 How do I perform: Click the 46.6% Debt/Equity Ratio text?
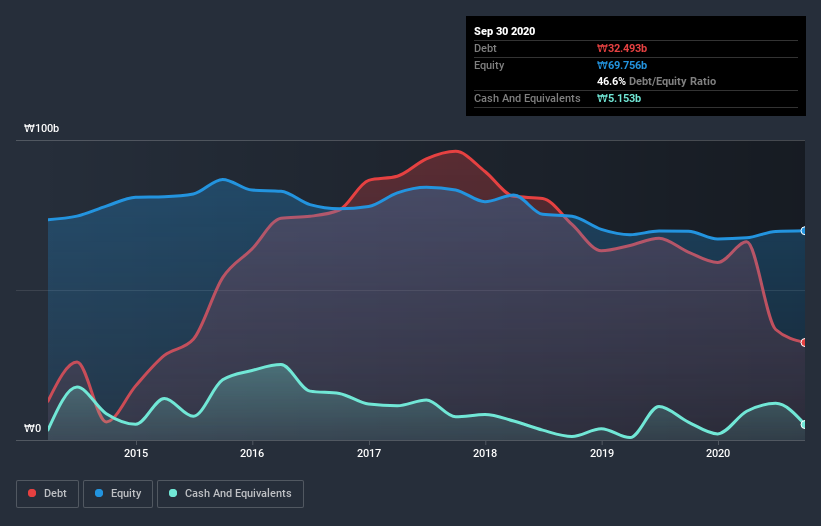point(656,81)
